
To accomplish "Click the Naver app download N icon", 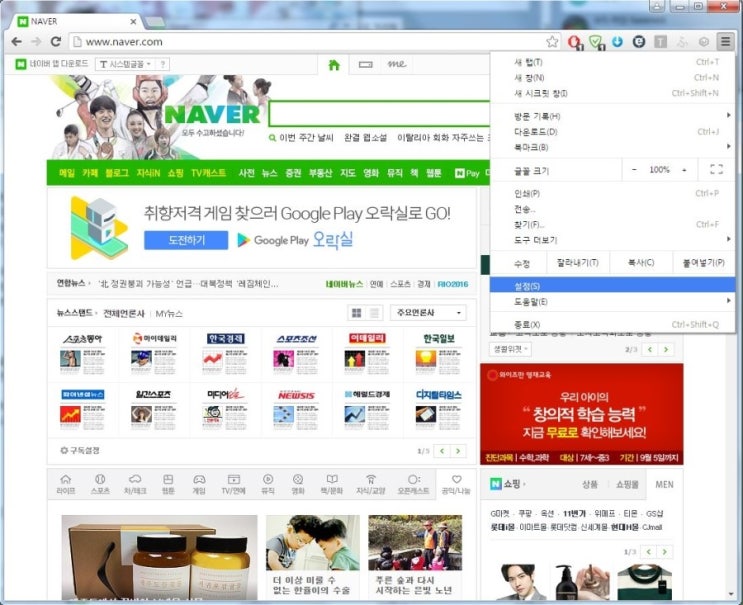I will tap(21, 64).
